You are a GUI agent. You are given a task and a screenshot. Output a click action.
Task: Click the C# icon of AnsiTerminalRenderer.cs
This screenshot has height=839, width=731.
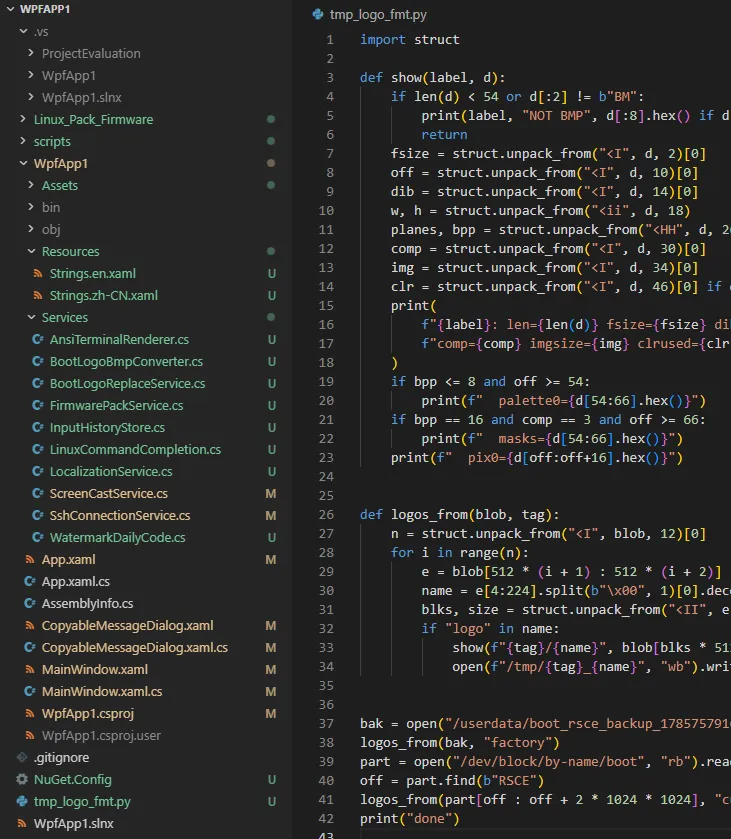point(37,339)
